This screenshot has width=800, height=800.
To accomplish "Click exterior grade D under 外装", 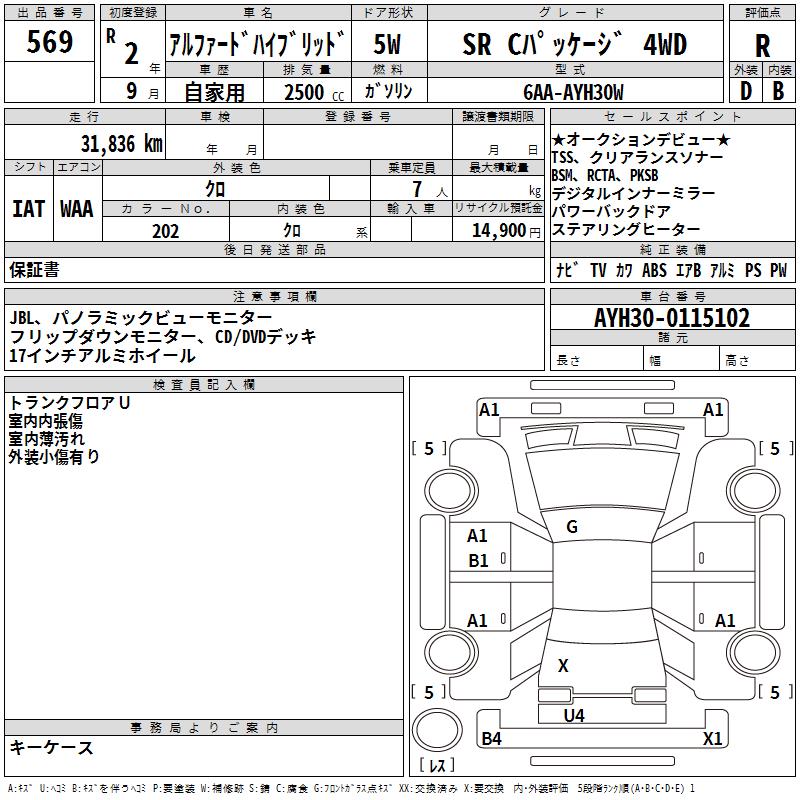I will 745,91.
